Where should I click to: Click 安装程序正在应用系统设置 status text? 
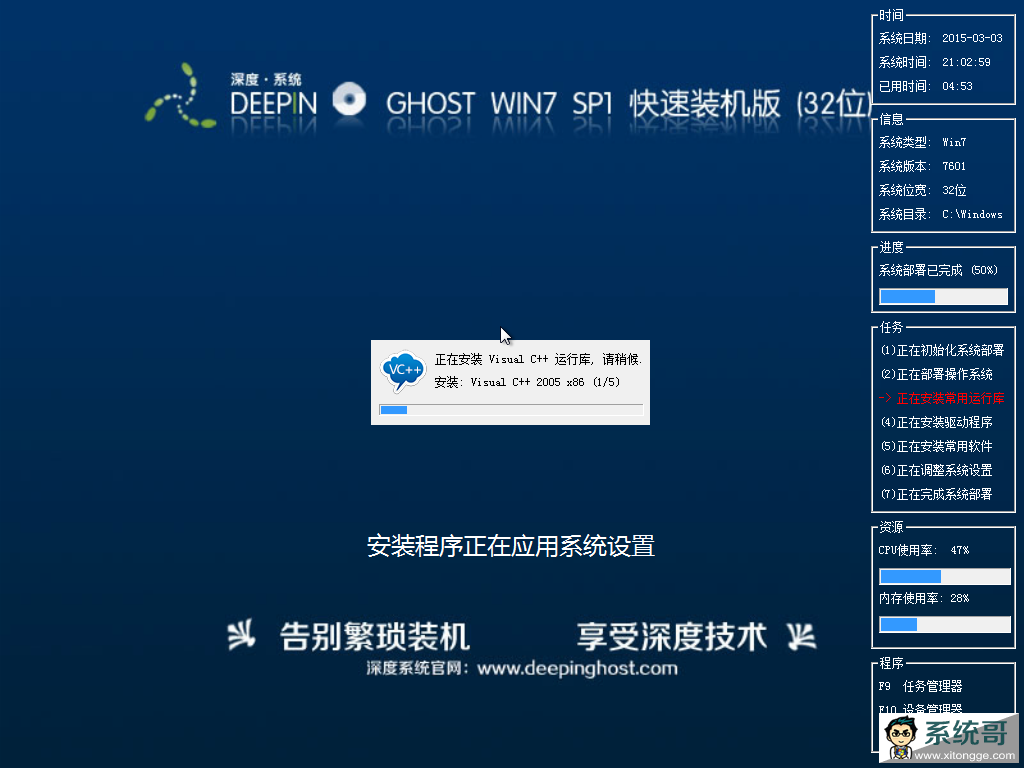click(511, 546)
